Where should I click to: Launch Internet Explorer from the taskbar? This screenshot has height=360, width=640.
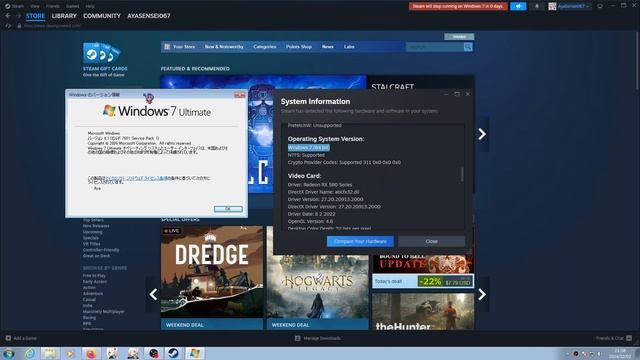pyautogui.click(x=29, y=353)
